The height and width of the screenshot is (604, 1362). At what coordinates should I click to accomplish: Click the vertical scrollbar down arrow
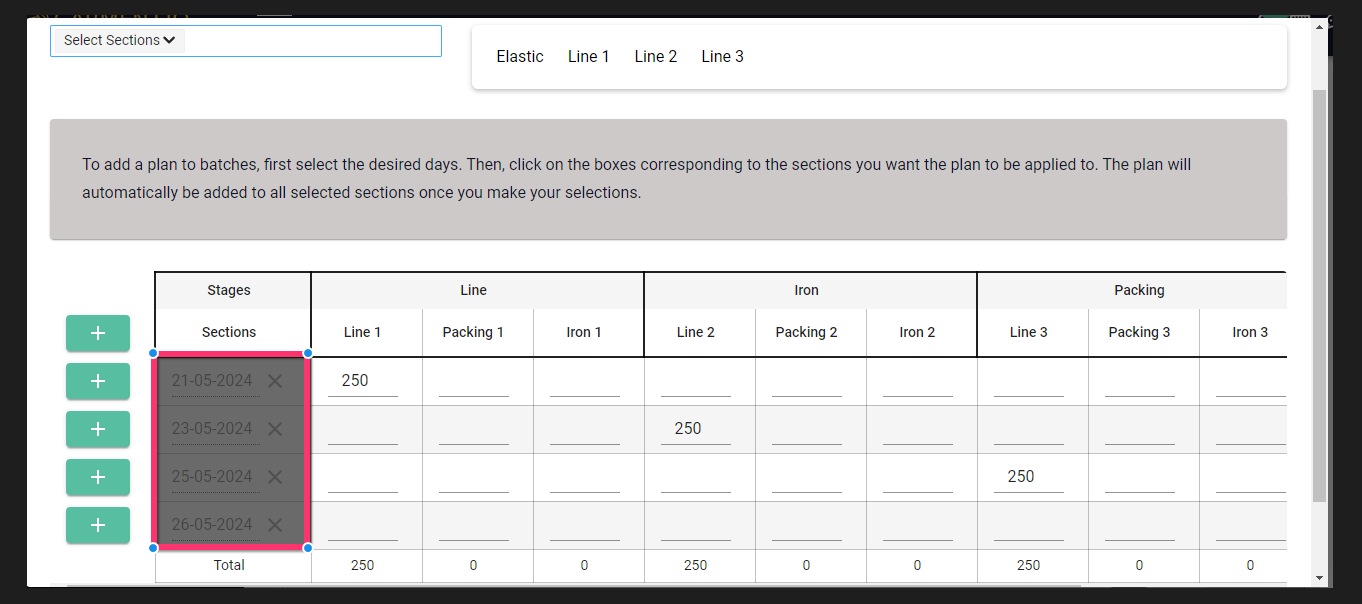1320,578
